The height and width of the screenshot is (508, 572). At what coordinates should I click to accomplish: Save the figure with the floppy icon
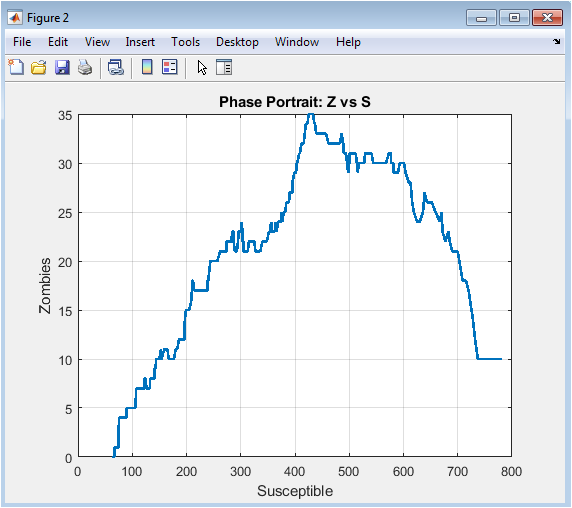tap(62, 67)
